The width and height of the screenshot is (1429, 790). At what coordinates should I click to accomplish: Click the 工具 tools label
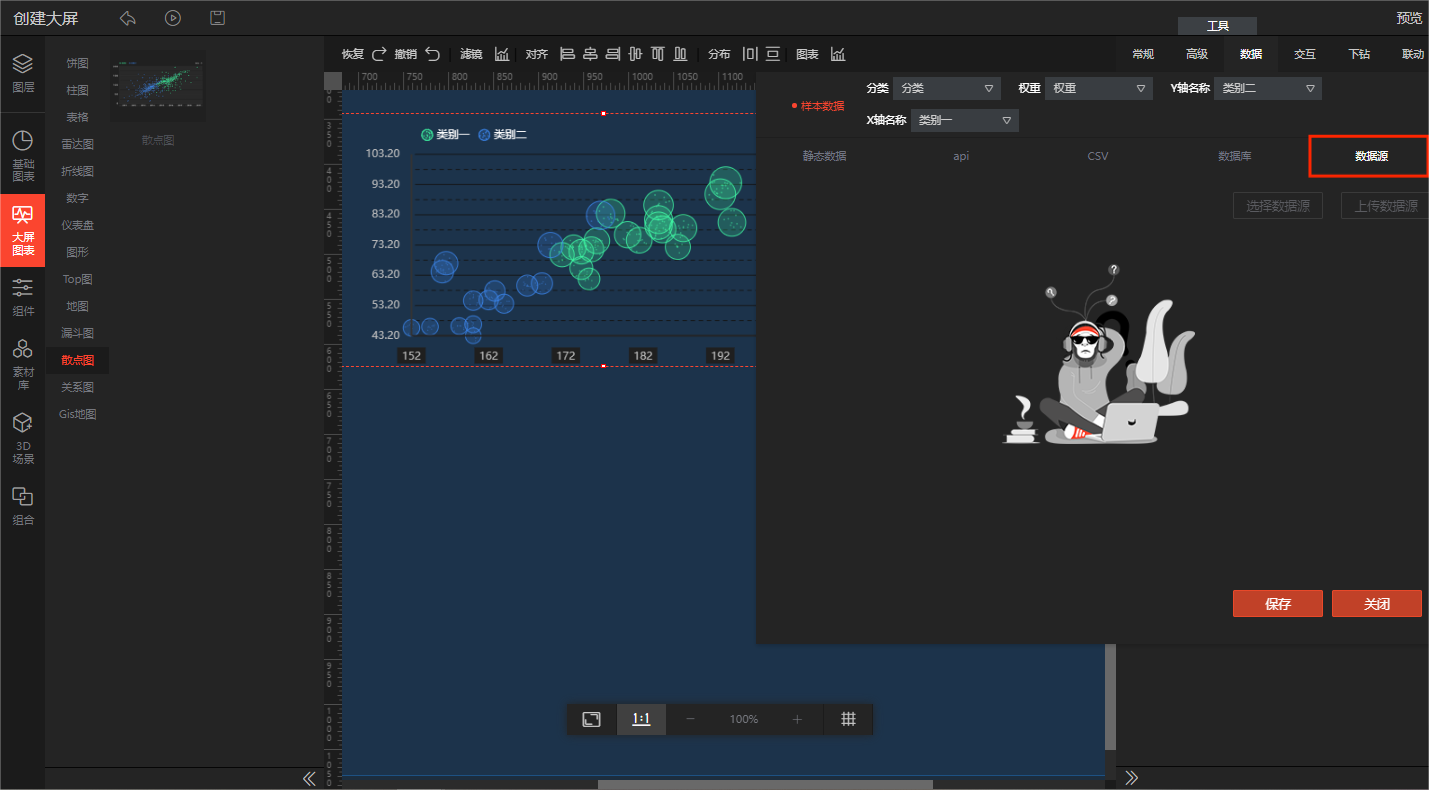pos(1217,26)
